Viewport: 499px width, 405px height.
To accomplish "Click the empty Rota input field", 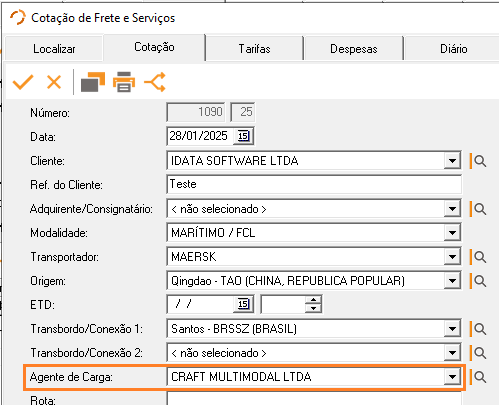I will pyautogui.click(x=314, y=399).
